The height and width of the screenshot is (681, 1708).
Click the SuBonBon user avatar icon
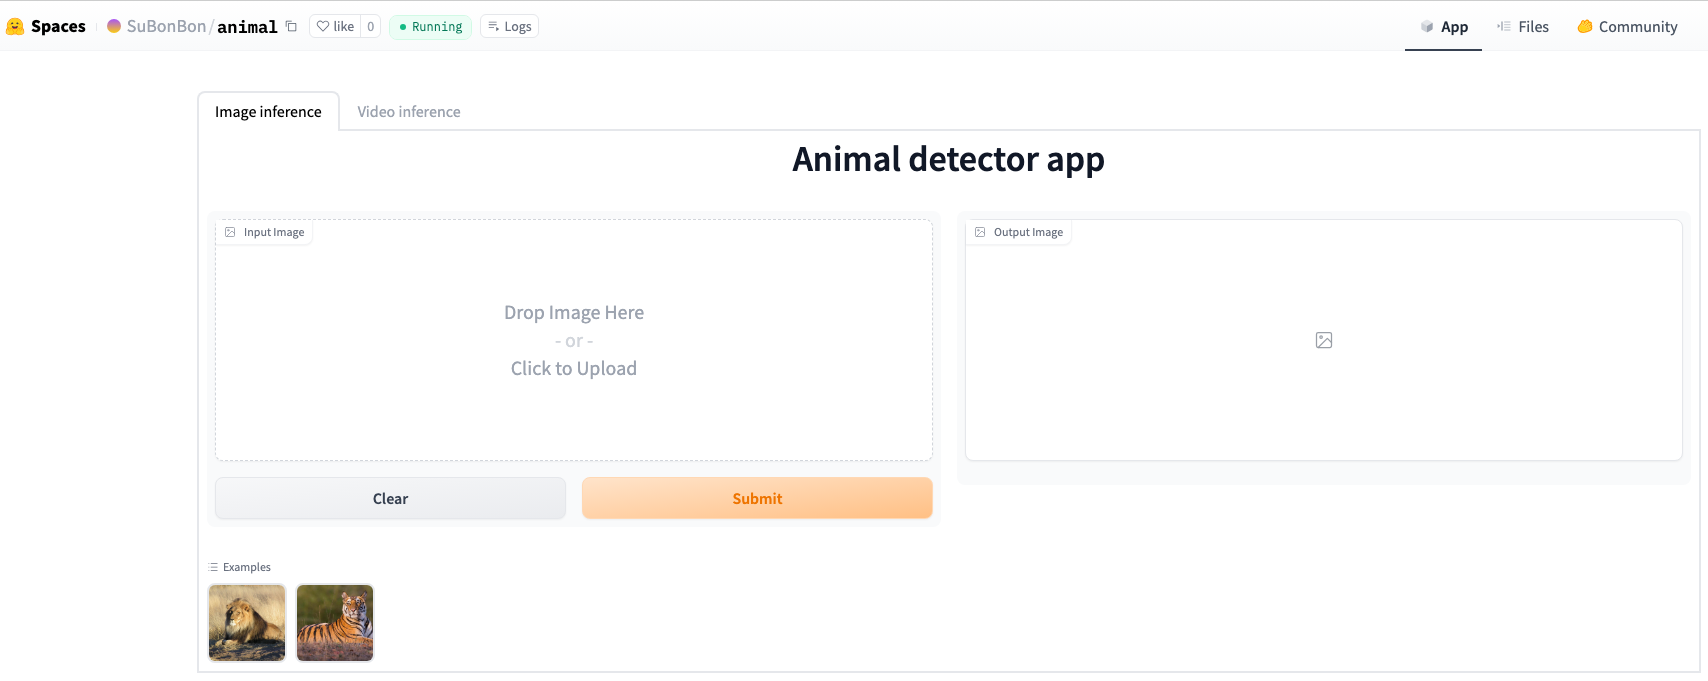point(114,26)
